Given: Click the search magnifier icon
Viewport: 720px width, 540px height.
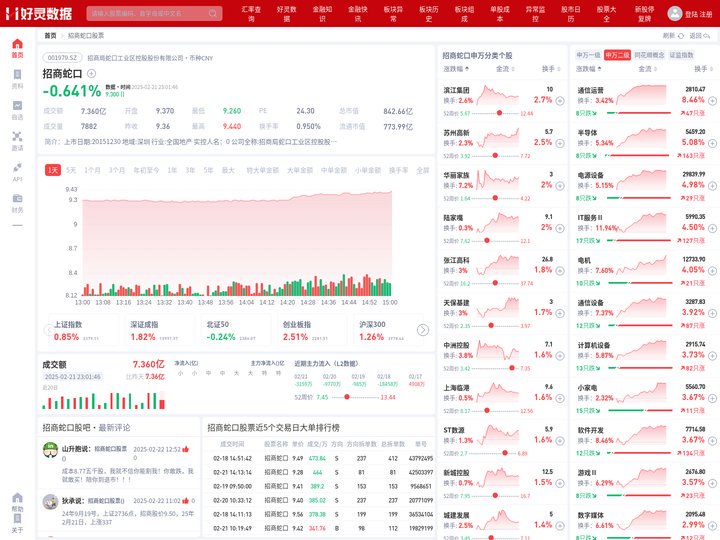Looking at the screenshot, I should point(213,13).
